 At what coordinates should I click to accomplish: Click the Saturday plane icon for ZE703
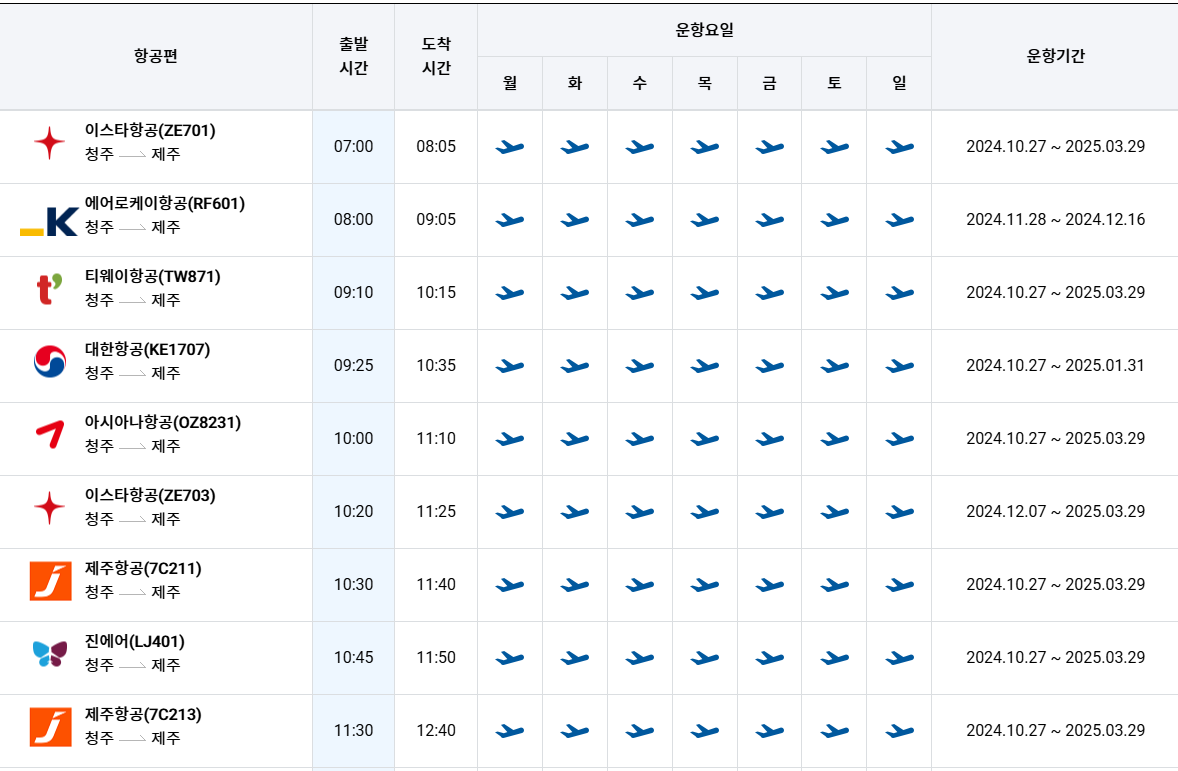[x=835, y=512]
